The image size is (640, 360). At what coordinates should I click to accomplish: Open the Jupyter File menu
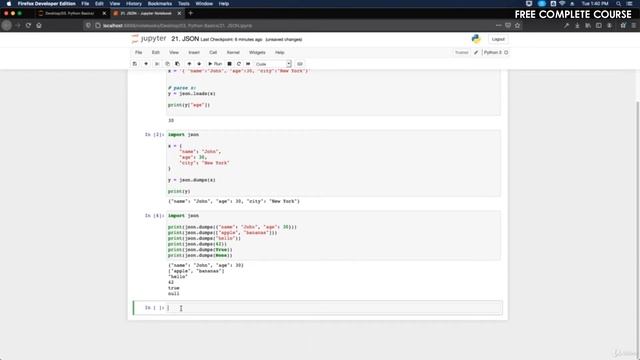(x=139, y=53)
